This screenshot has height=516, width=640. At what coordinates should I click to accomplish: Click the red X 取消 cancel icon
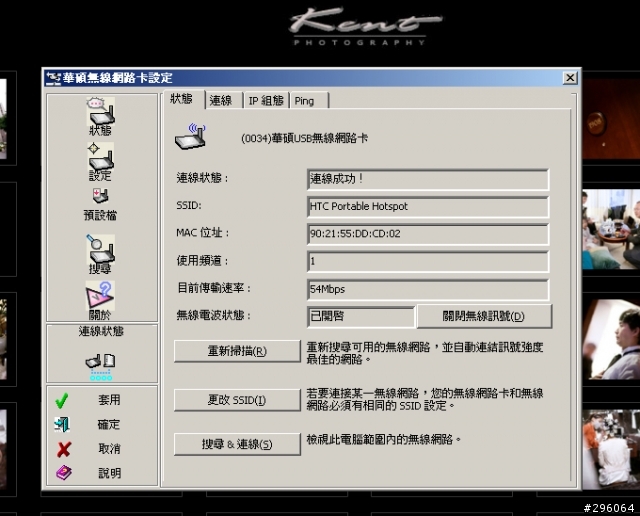tap(64, 449)
